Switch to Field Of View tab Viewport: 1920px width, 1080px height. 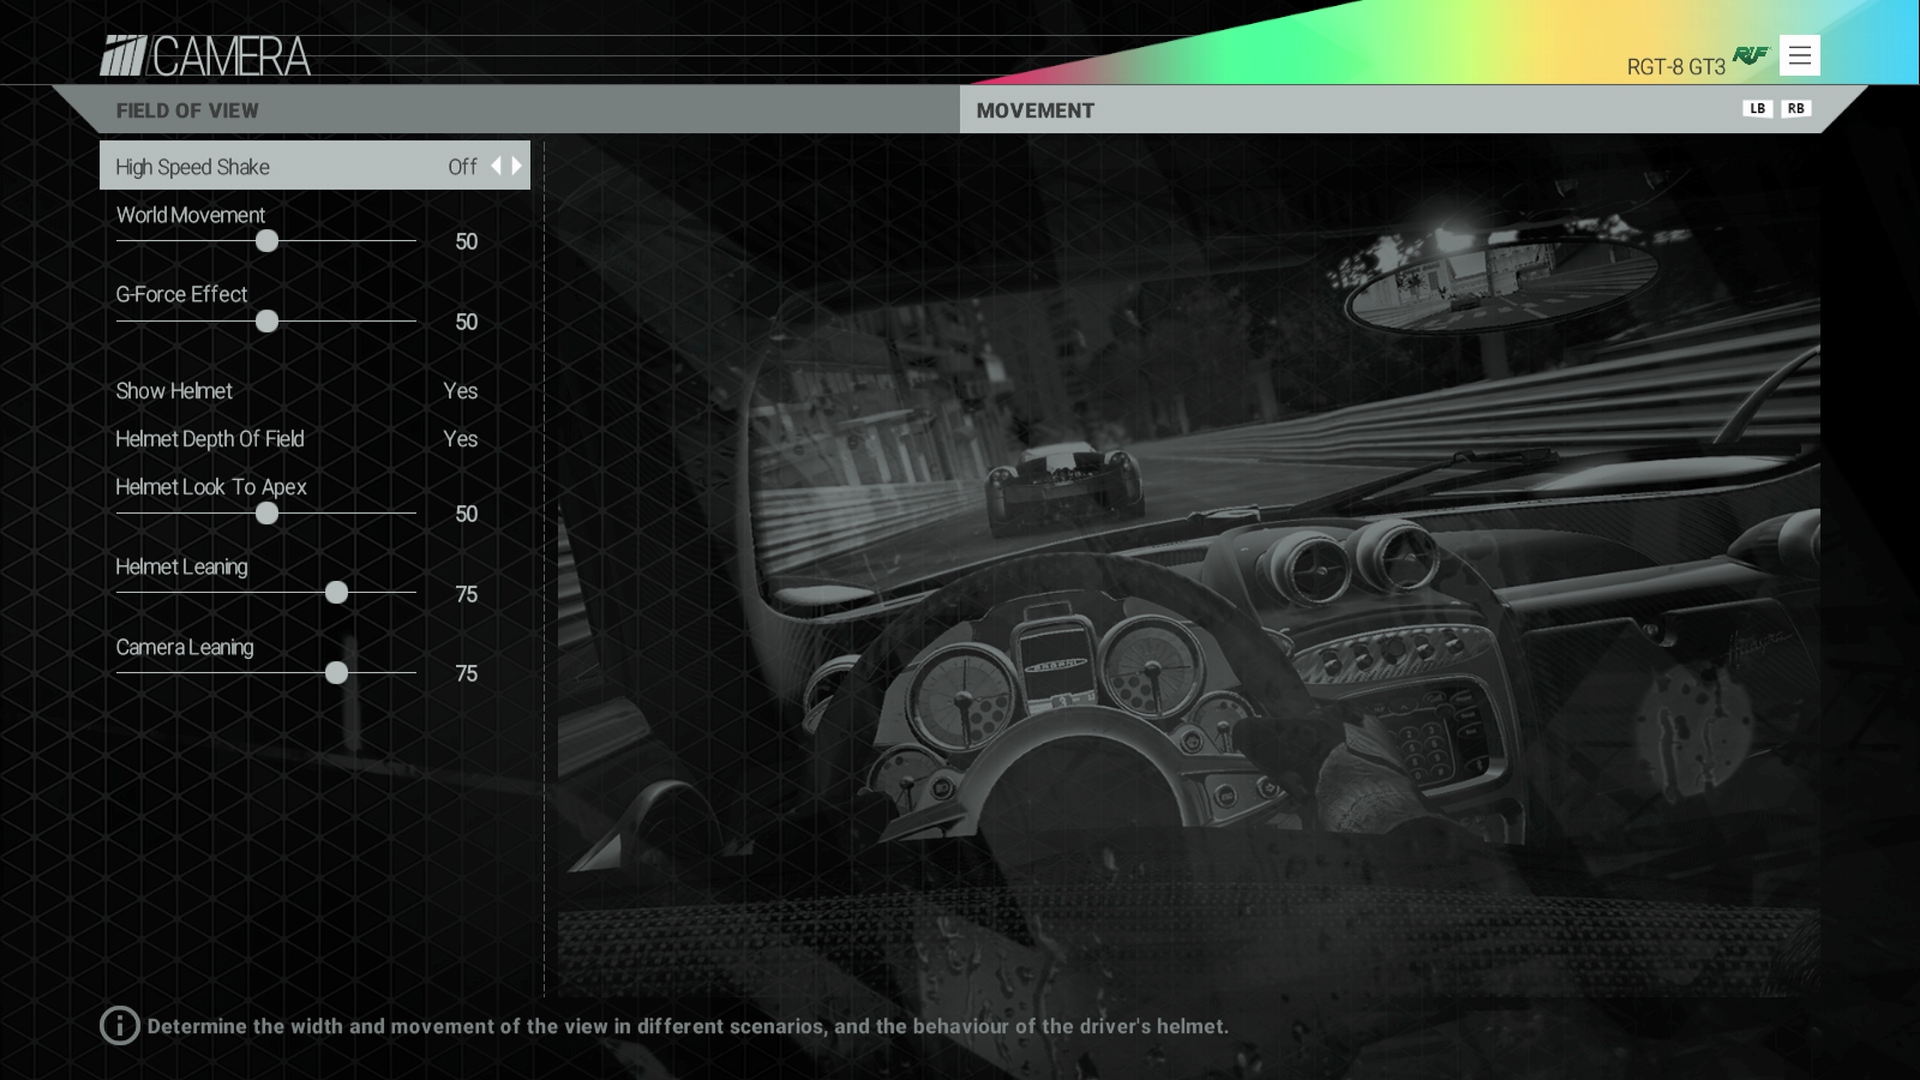(x=187, y=111)
